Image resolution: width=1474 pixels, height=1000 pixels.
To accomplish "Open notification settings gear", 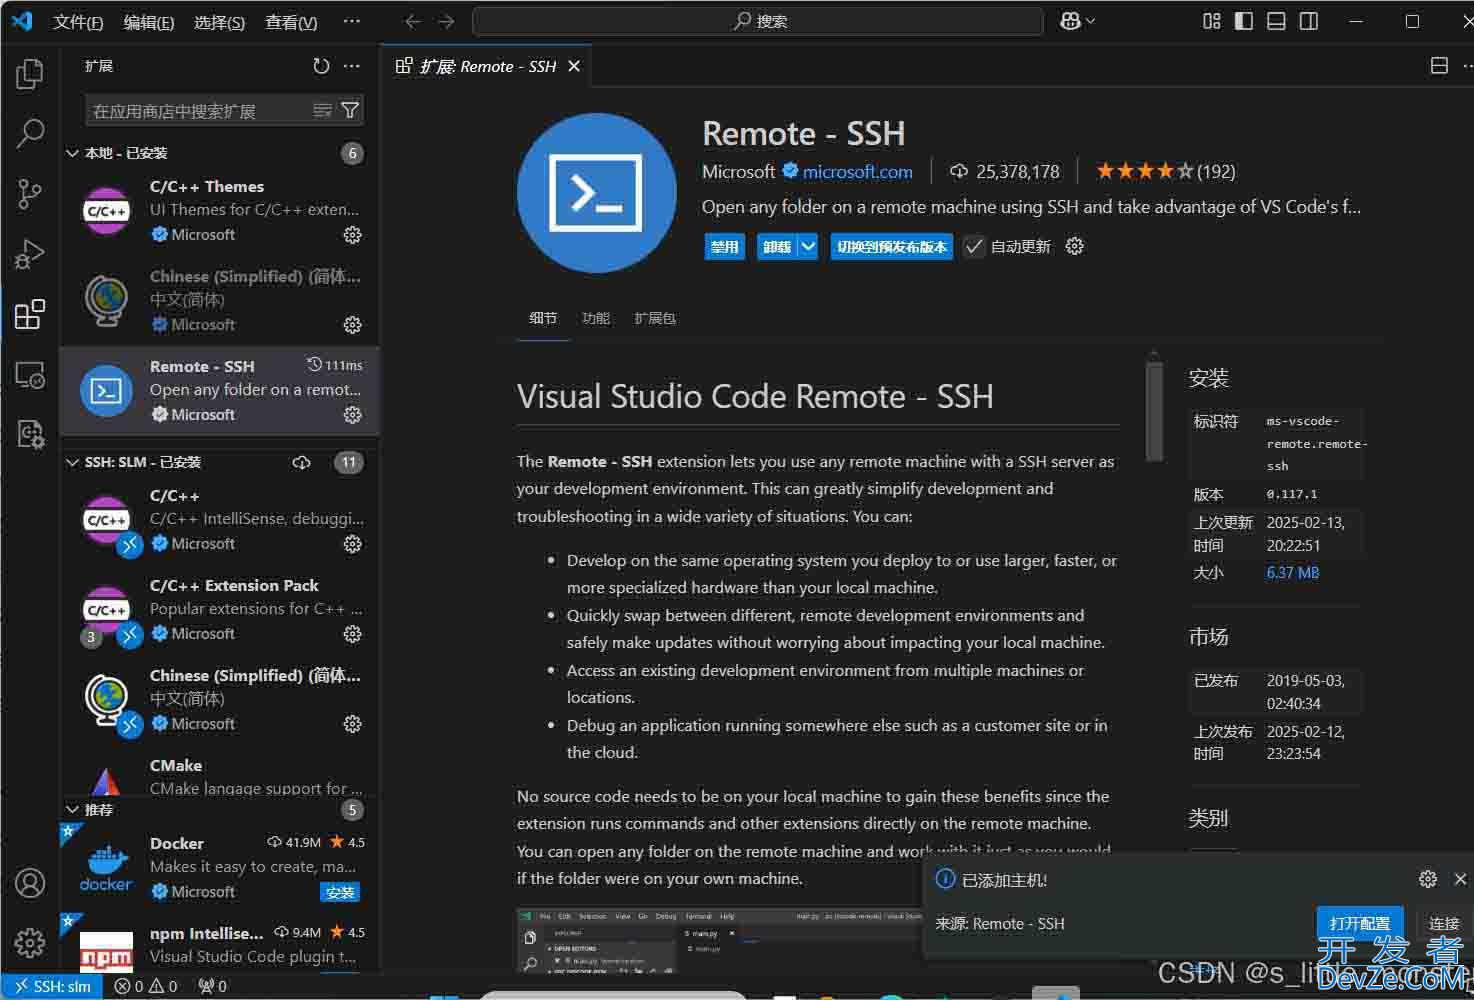I will [x=1427, y=879].
